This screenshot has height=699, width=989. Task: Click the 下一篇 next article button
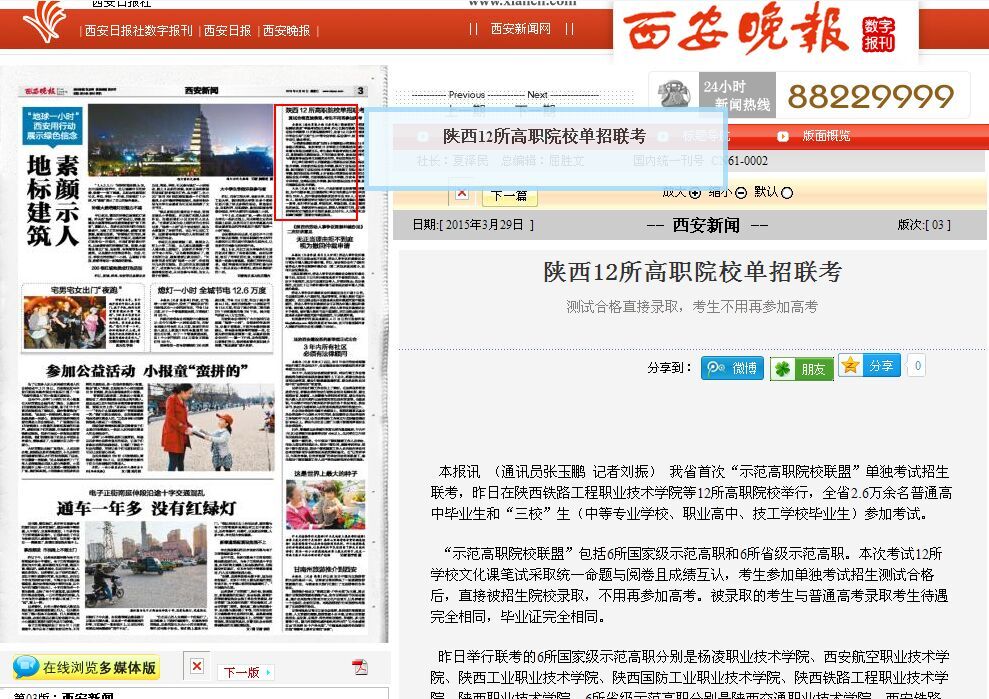[509, 195]
